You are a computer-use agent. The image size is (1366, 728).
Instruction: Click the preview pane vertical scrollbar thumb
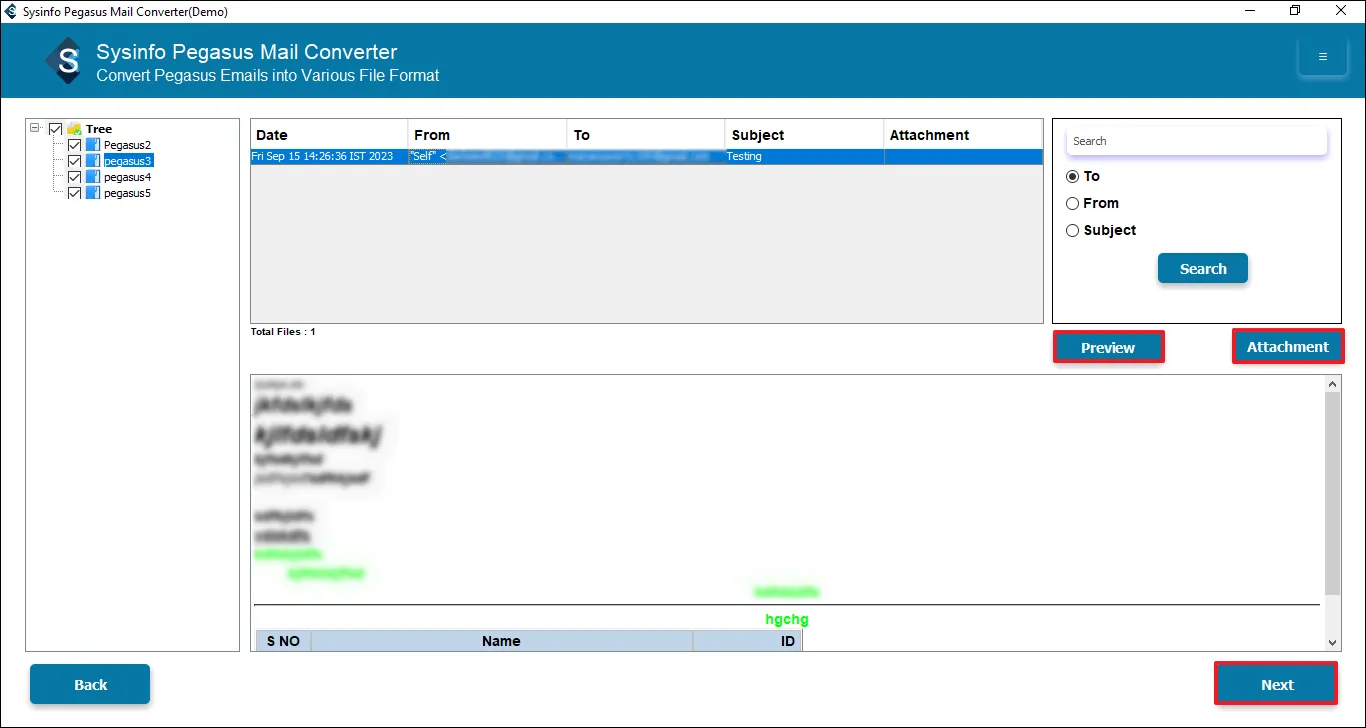(x=1332, y=493)
